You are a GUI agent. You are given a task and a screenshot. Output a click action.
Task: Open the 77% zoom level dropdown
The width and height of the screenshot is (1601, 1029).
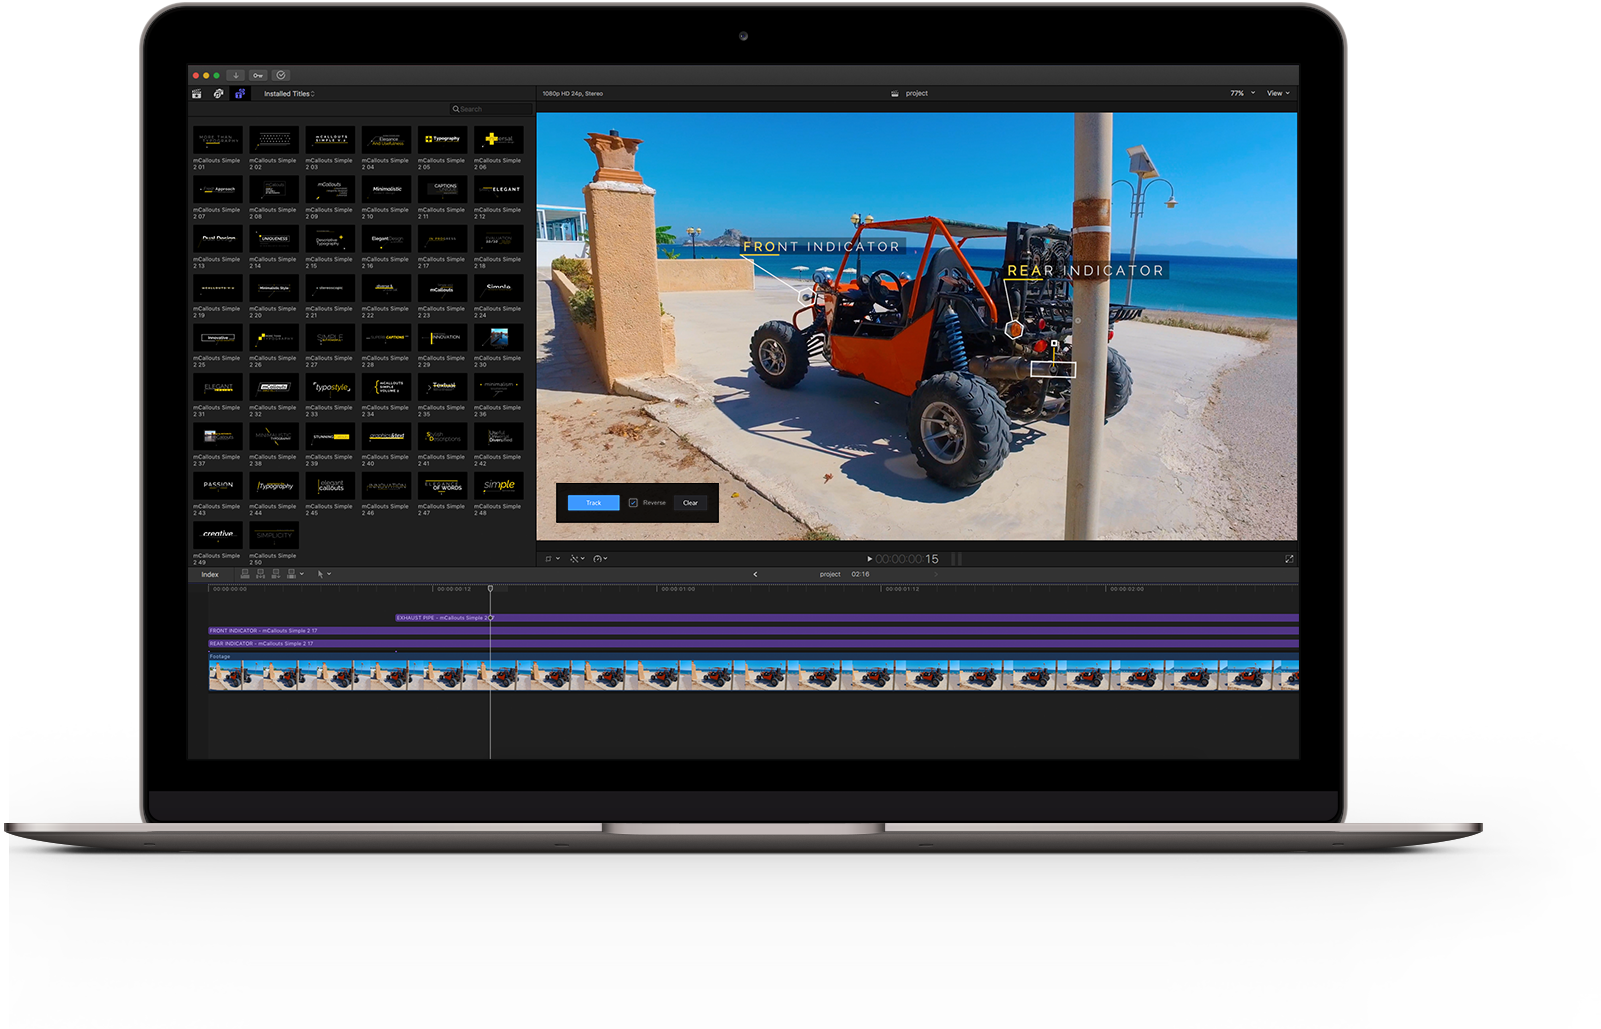(x=1242, y=93)
